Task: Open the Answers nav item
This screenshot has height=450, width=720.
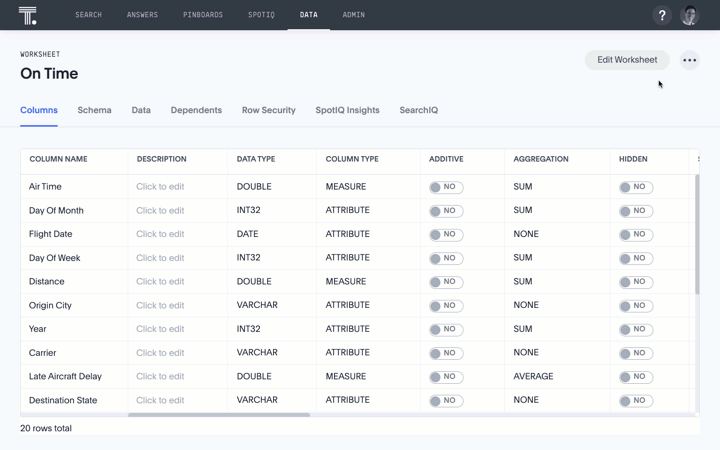Action: pos(142,15)
